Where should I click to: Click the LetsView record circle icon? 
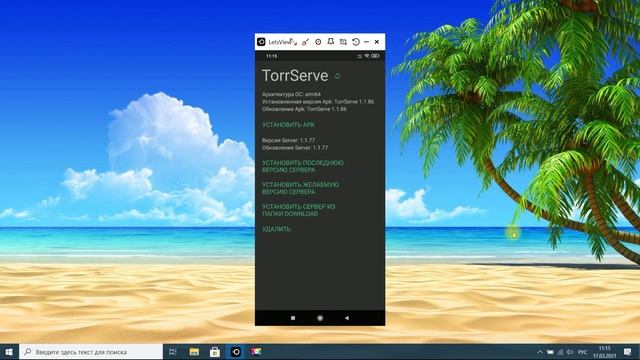click(318, 42)
